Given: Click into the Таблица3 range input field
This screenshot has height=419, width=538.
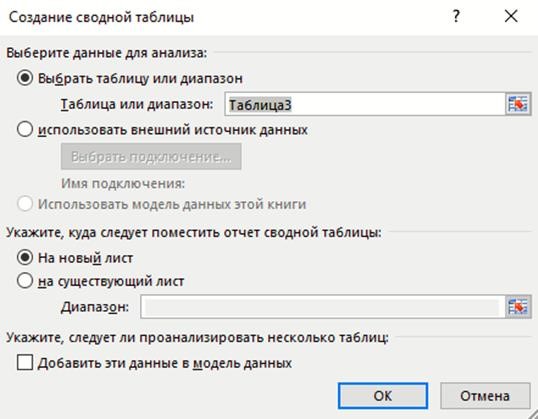Looking at the screenshot, I should pos(365,104).
